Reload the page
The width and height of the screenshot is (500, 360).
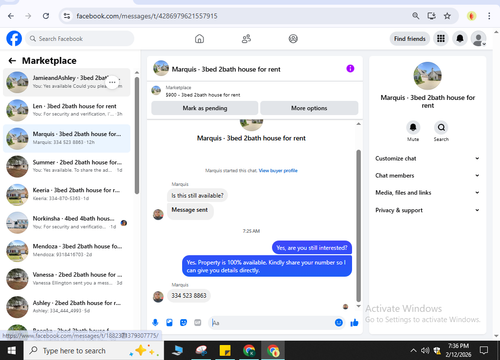coord(46,16)
